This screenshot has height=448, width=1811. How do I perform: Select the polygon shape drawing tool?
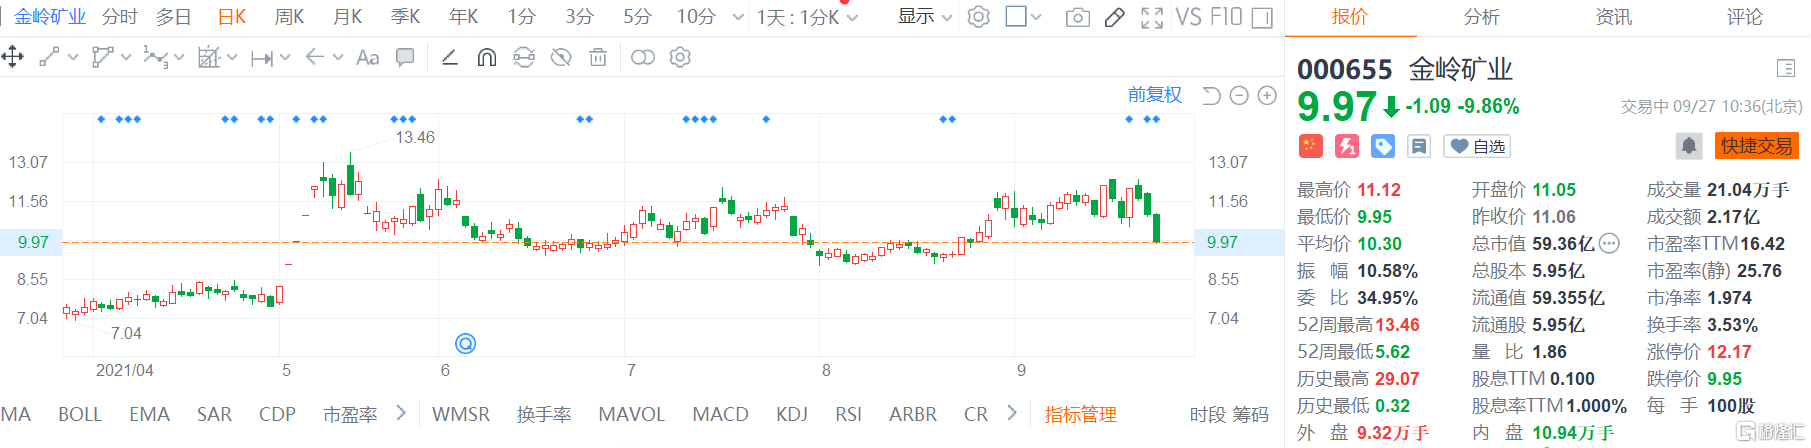coord(102,58)
